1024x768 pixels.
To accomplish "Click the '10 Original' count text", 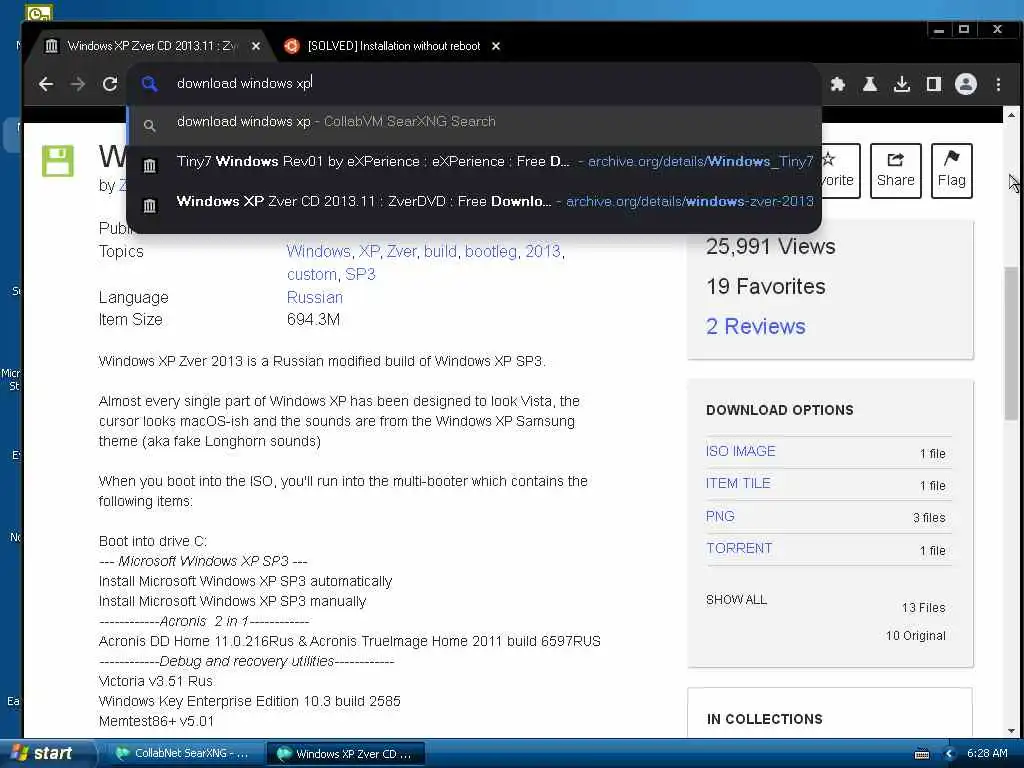I will pyautogui.click(x=916, y=635).
